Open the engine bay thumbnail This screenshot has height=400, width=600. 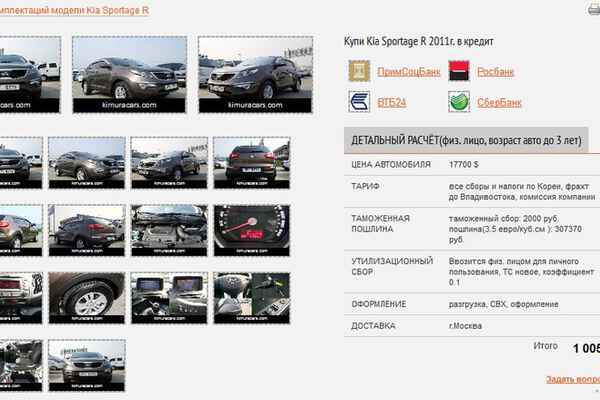tap(169, 230)
